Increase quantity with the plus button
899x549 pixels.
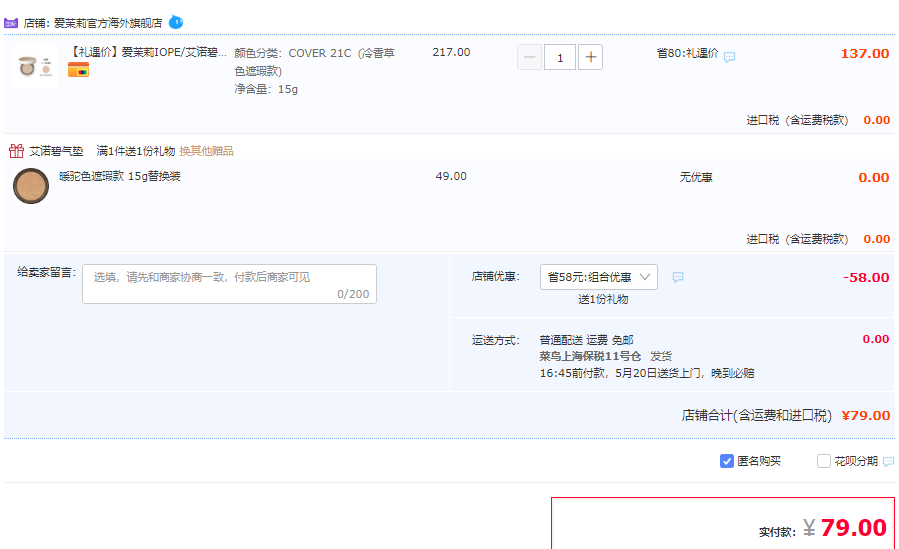(x=591, y=57)
